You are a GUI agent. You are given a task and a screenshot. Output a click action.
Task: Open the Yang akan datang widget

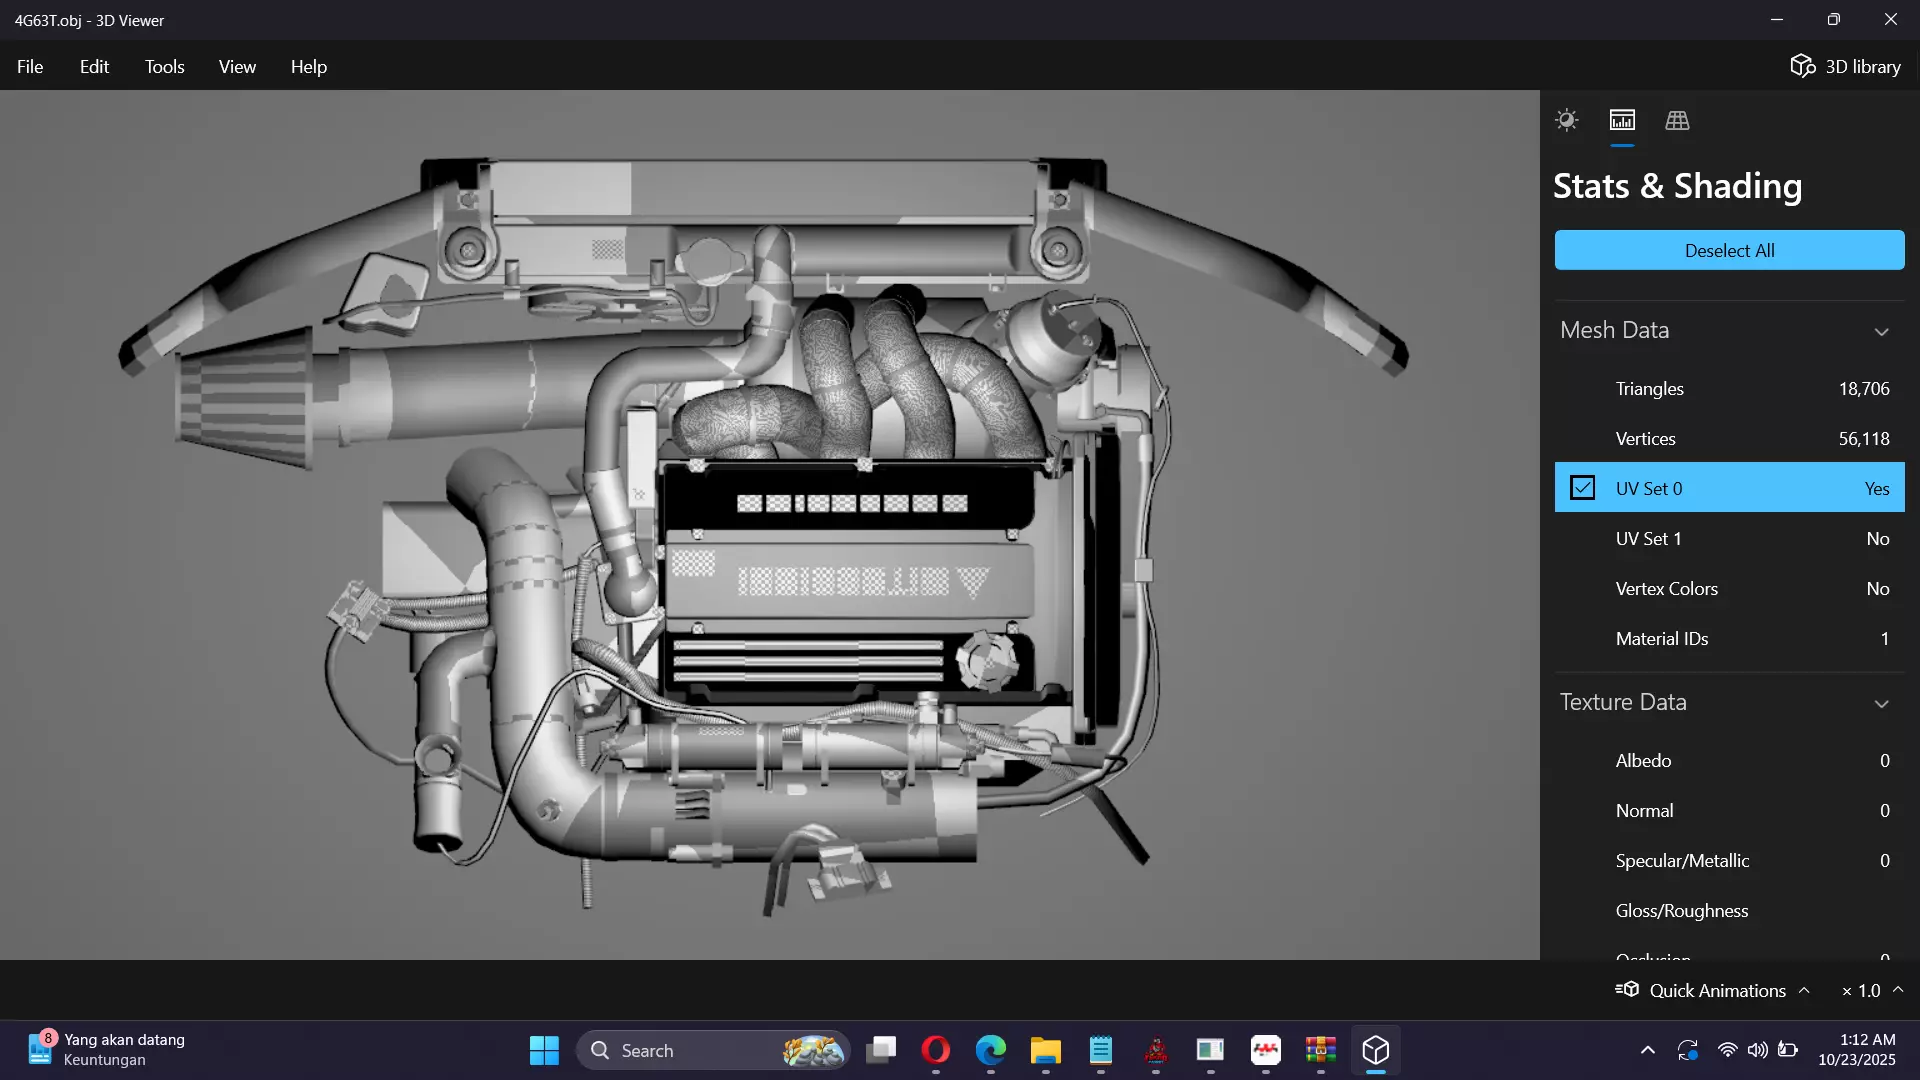click(108, 1050)
